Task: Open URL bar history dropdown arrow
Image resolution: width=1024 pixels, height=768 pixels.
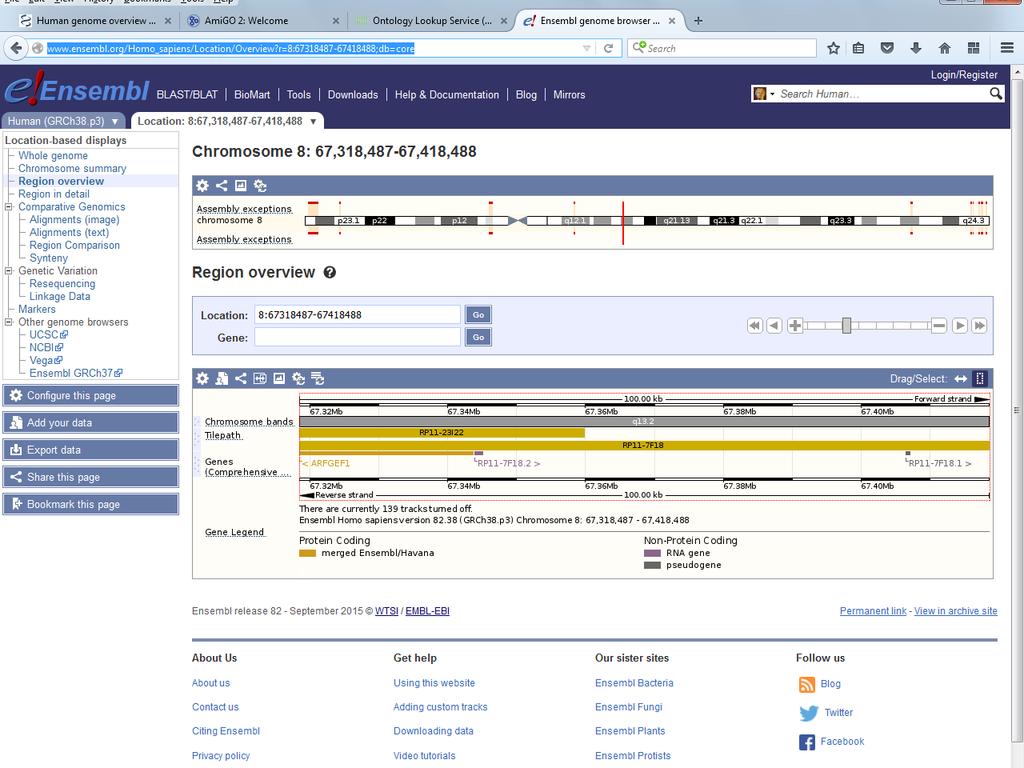Action: pos(586,48)
